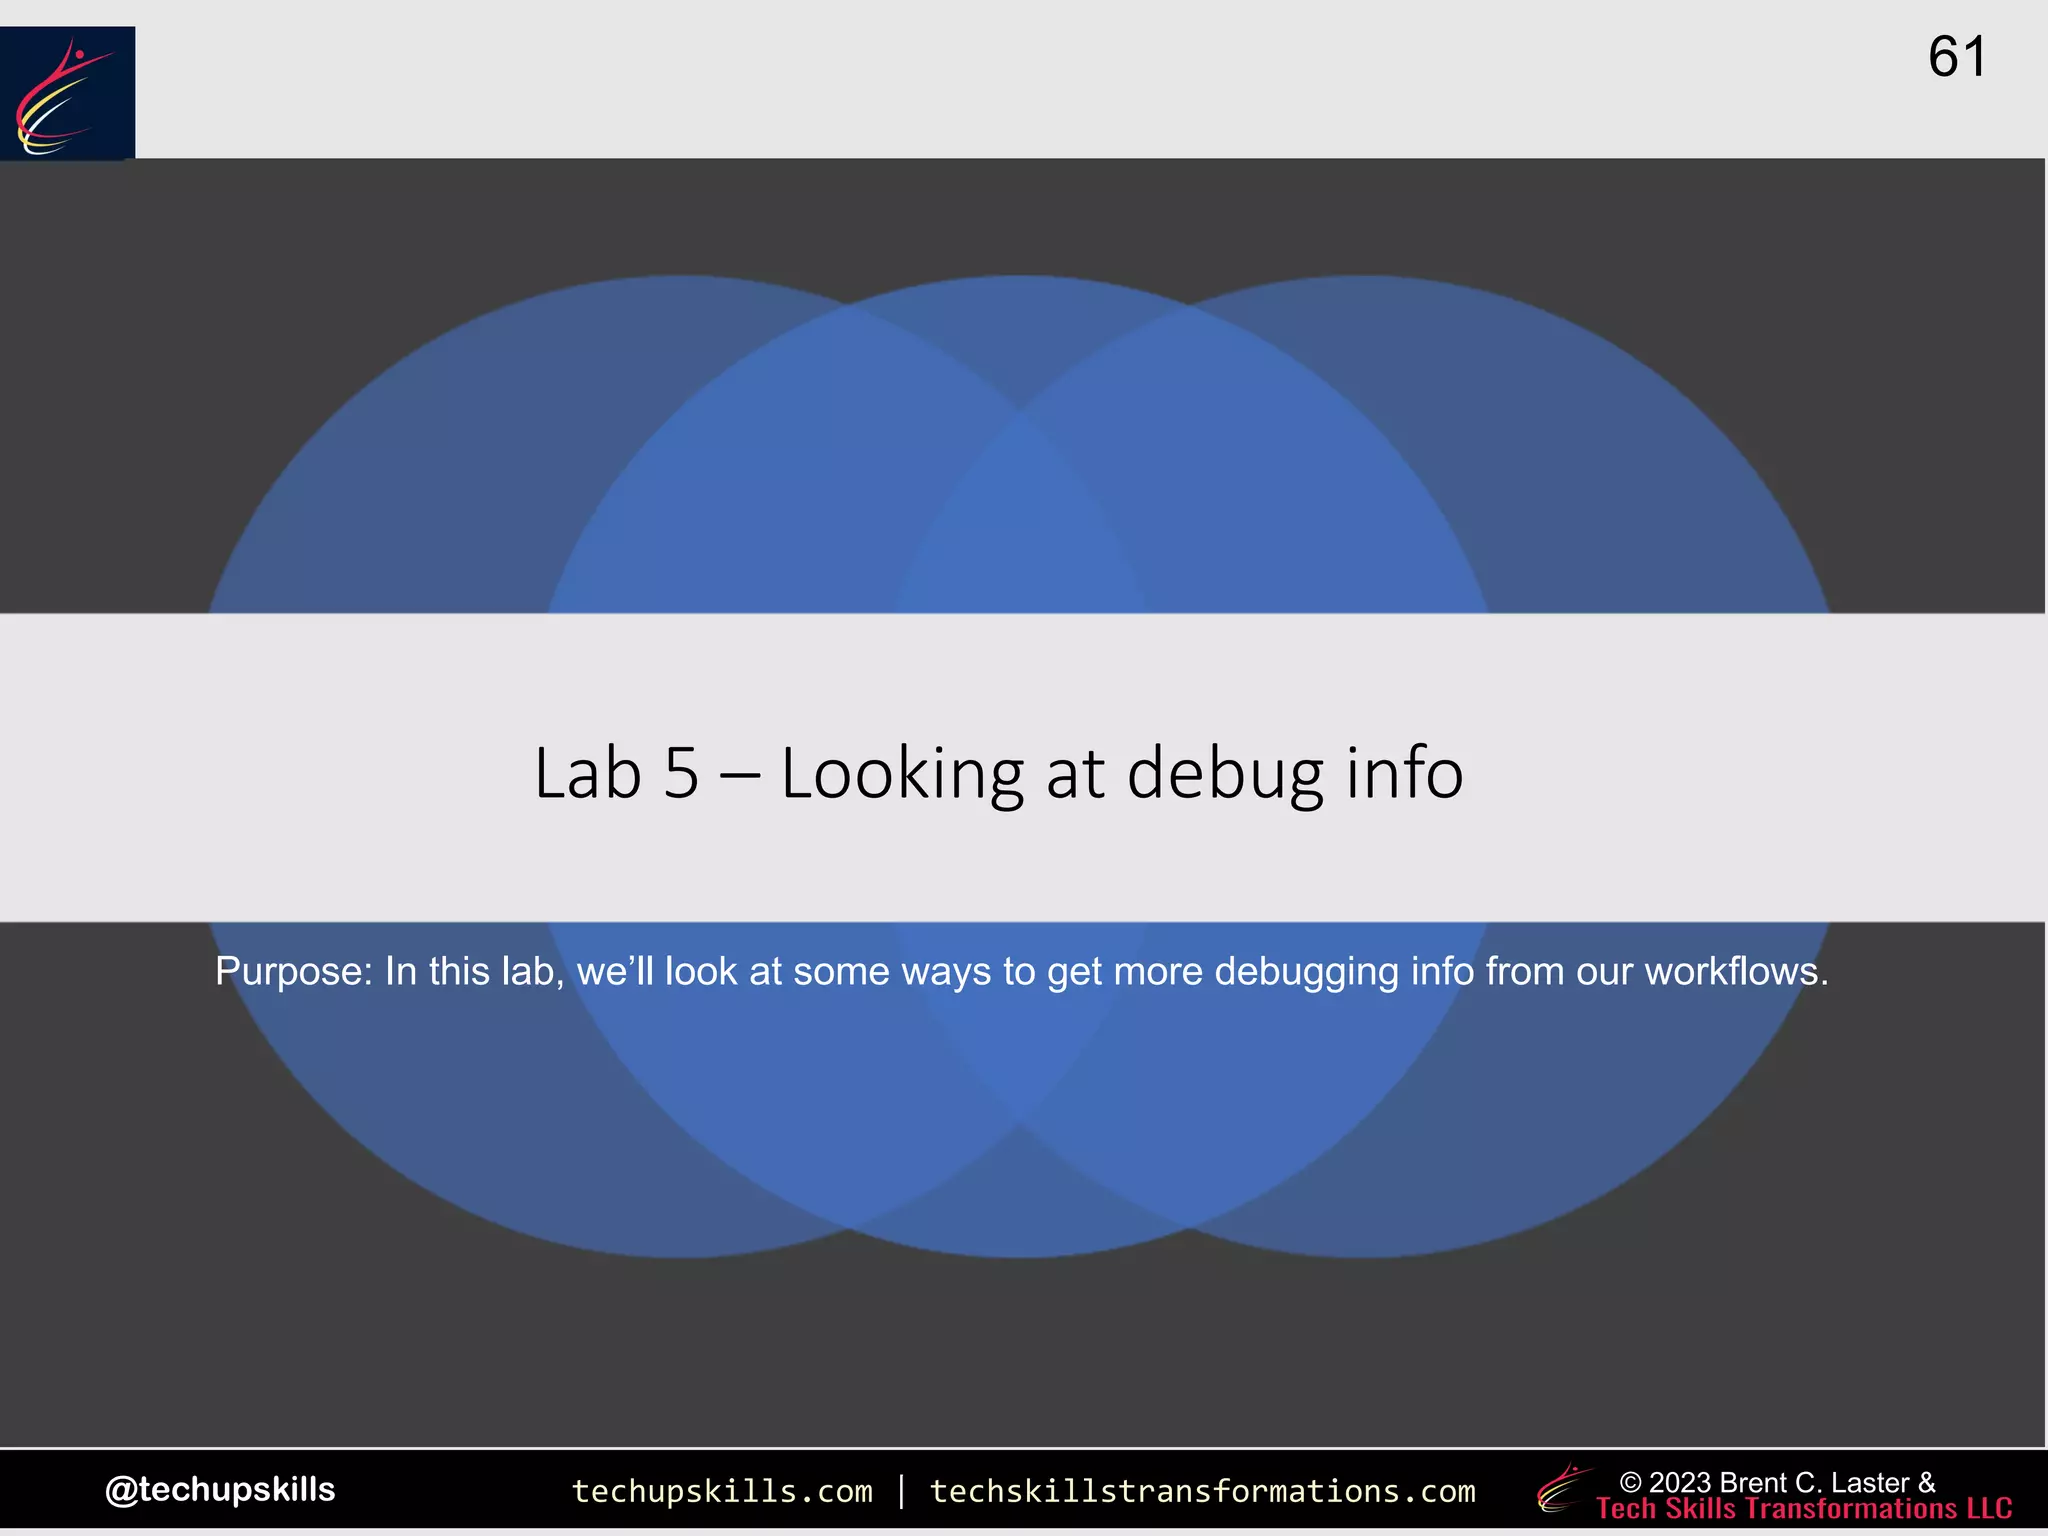Click the @techupskills handle in footer
The height and width of the screenshot is (1536, 2048).
(x=220, y=1489)
